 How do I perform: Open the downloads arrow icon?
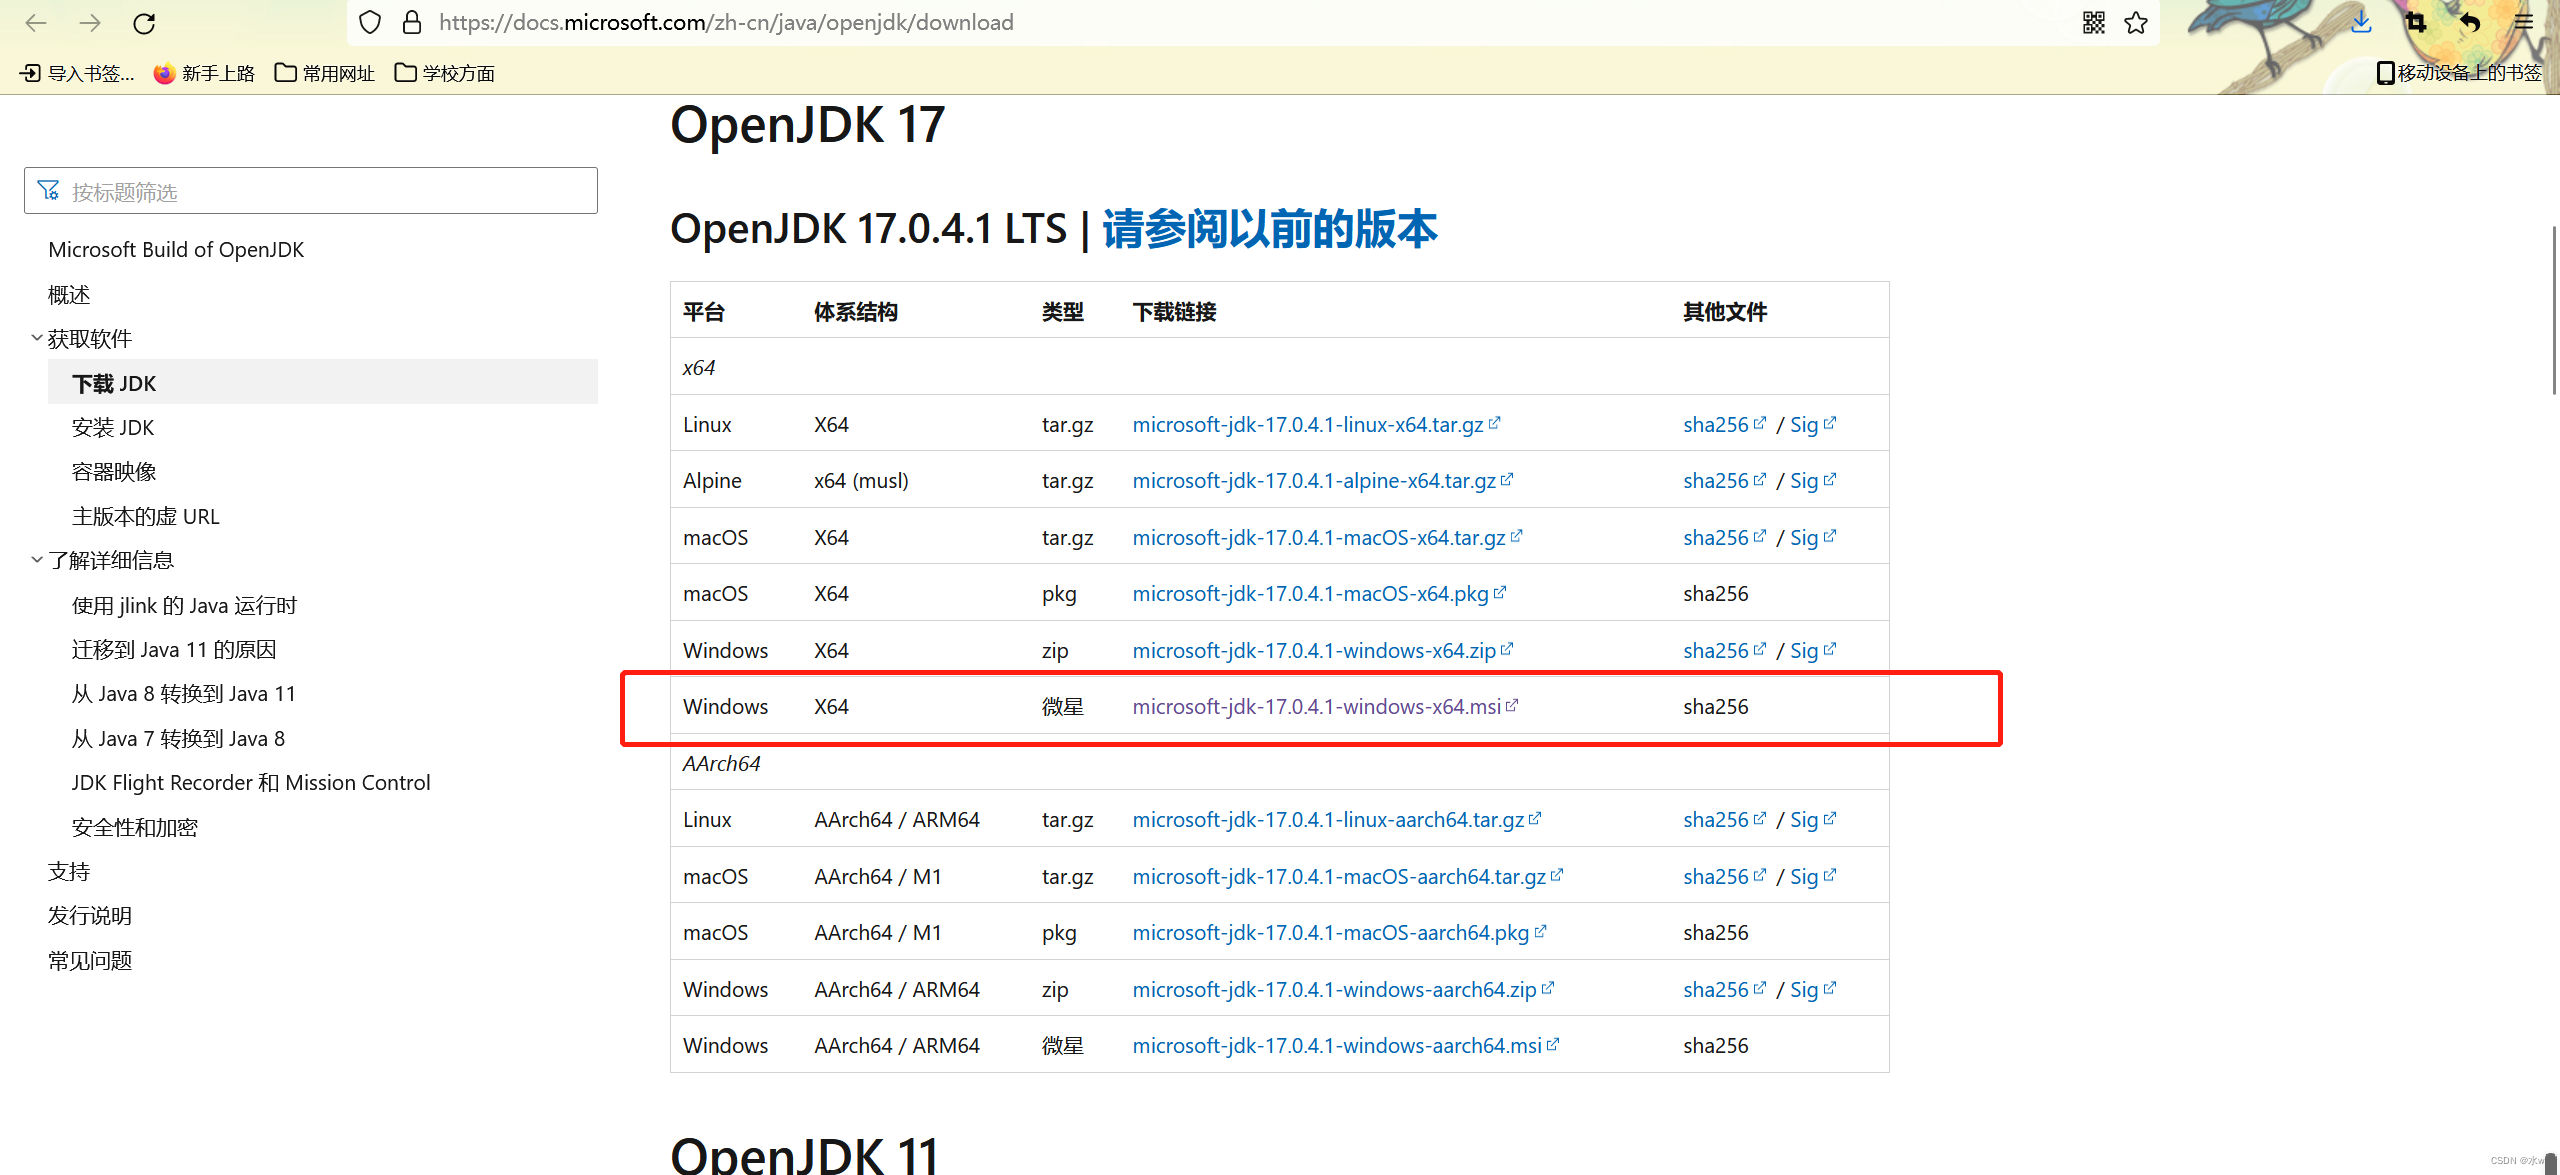tap(2361, 23)
